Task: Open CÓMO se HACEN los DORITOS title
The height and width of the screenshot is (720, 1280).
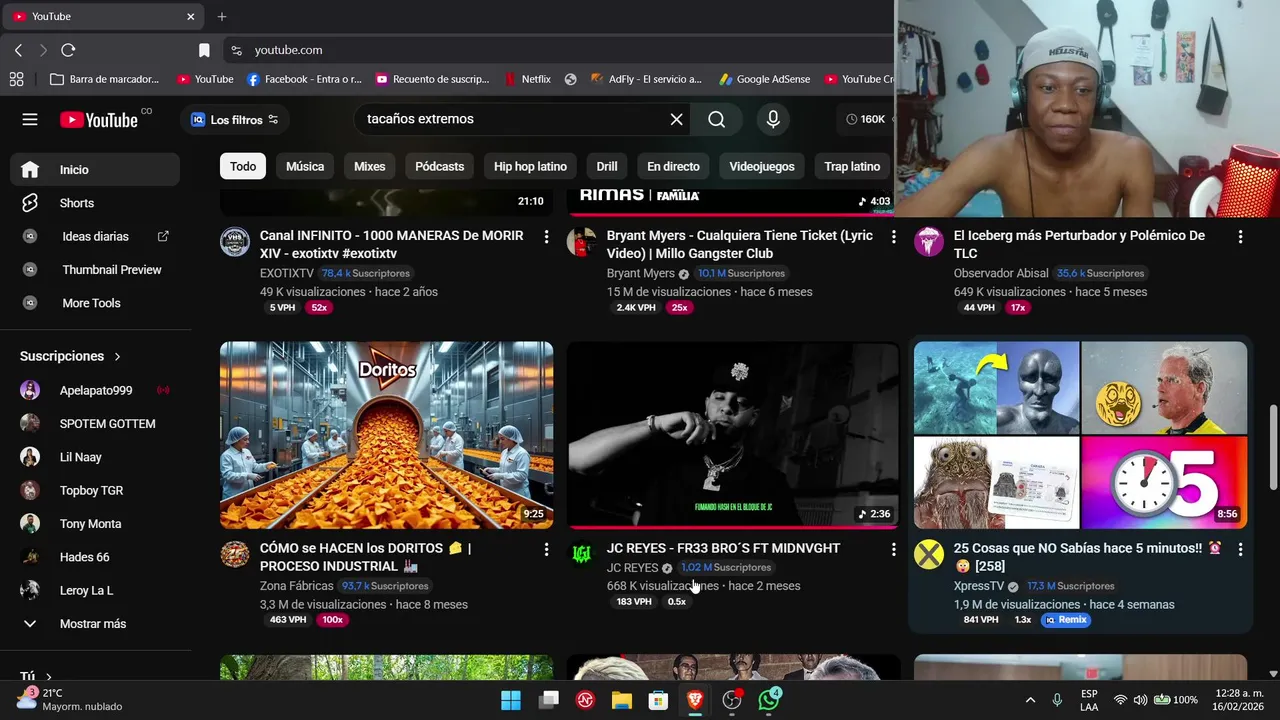Action: (365, 557)
